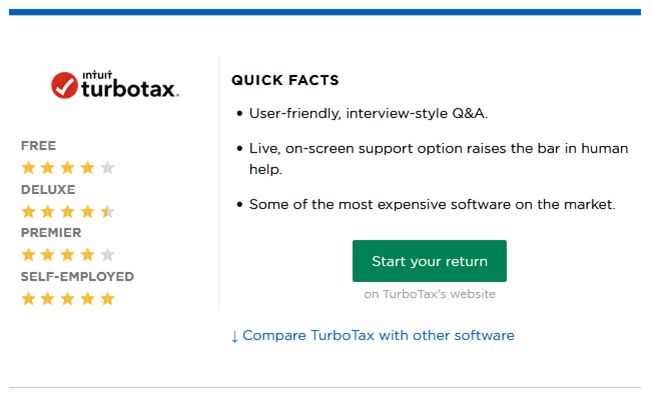Click the live on-screen support bullet text

(x=439, y=159)
